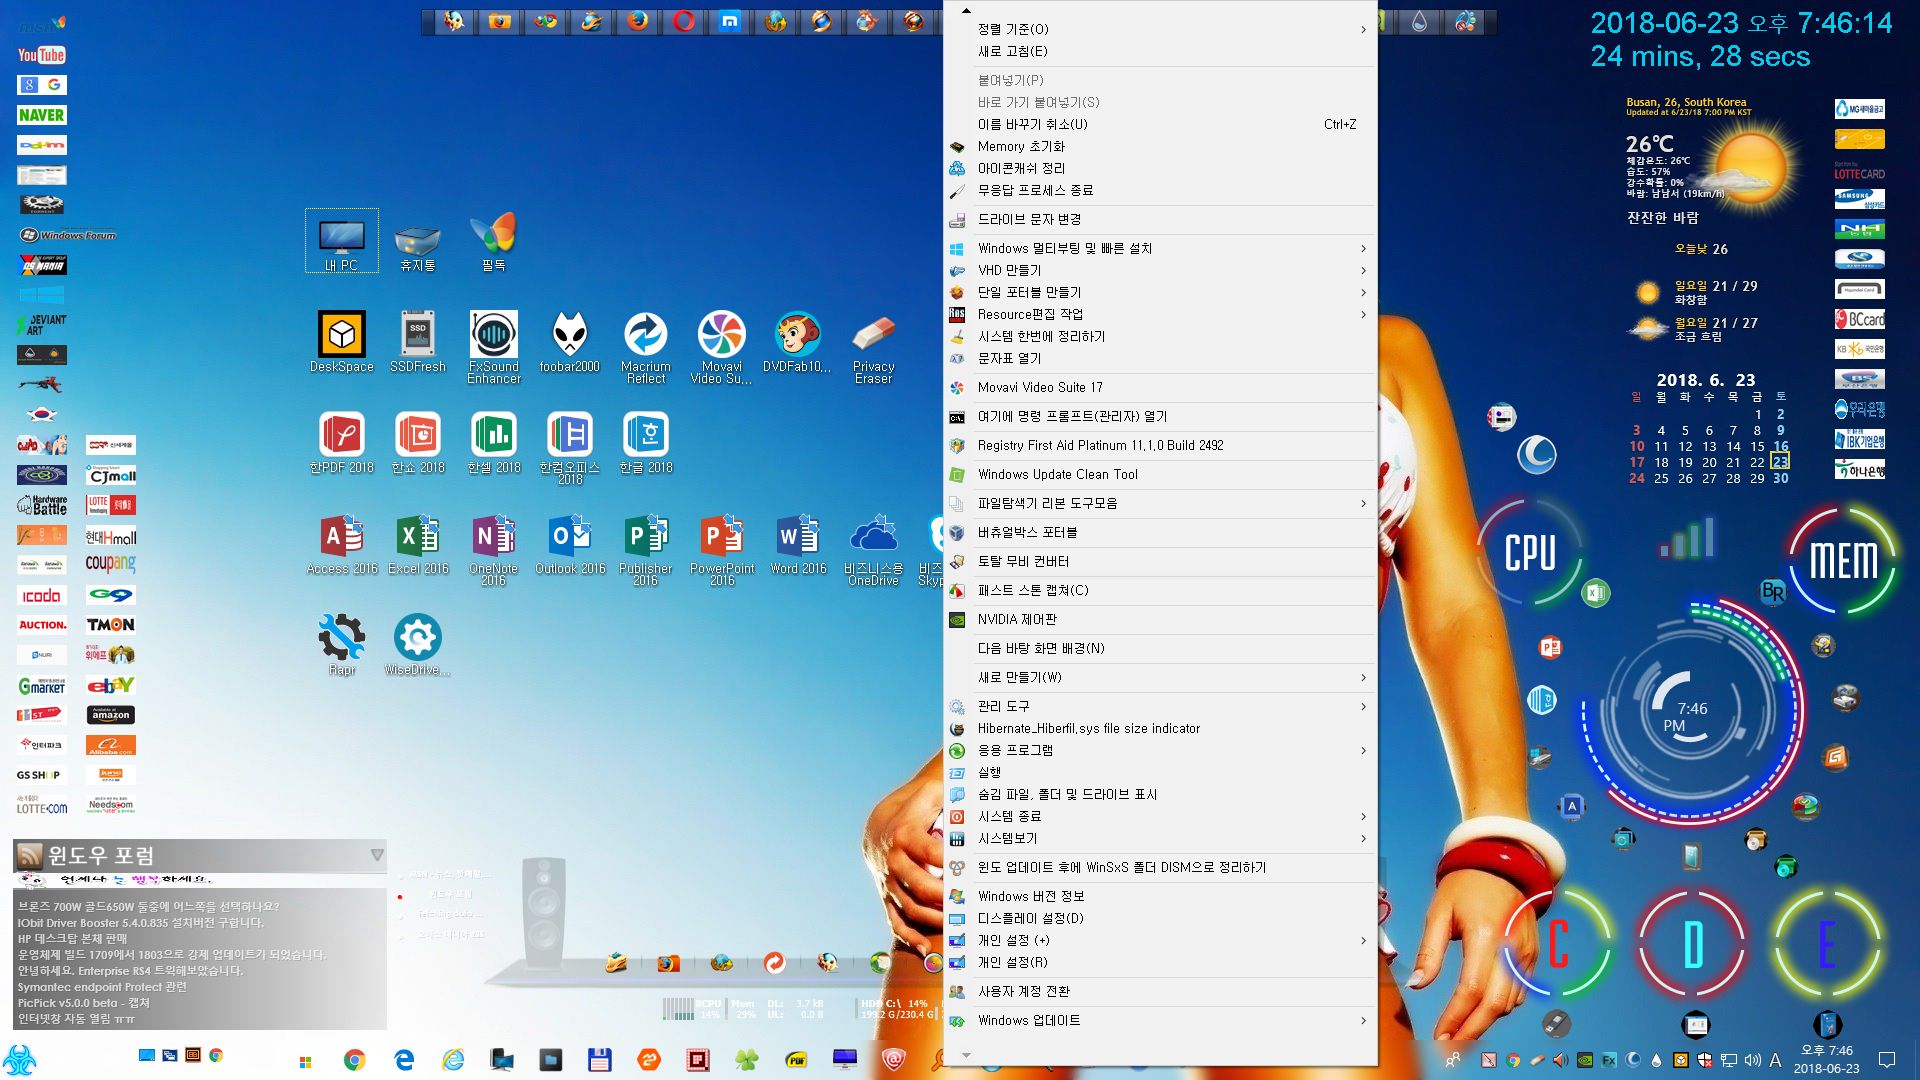
Task: Open the DVDFab10 shortcut
Action: pyautogui.click(x=797, y=341)
